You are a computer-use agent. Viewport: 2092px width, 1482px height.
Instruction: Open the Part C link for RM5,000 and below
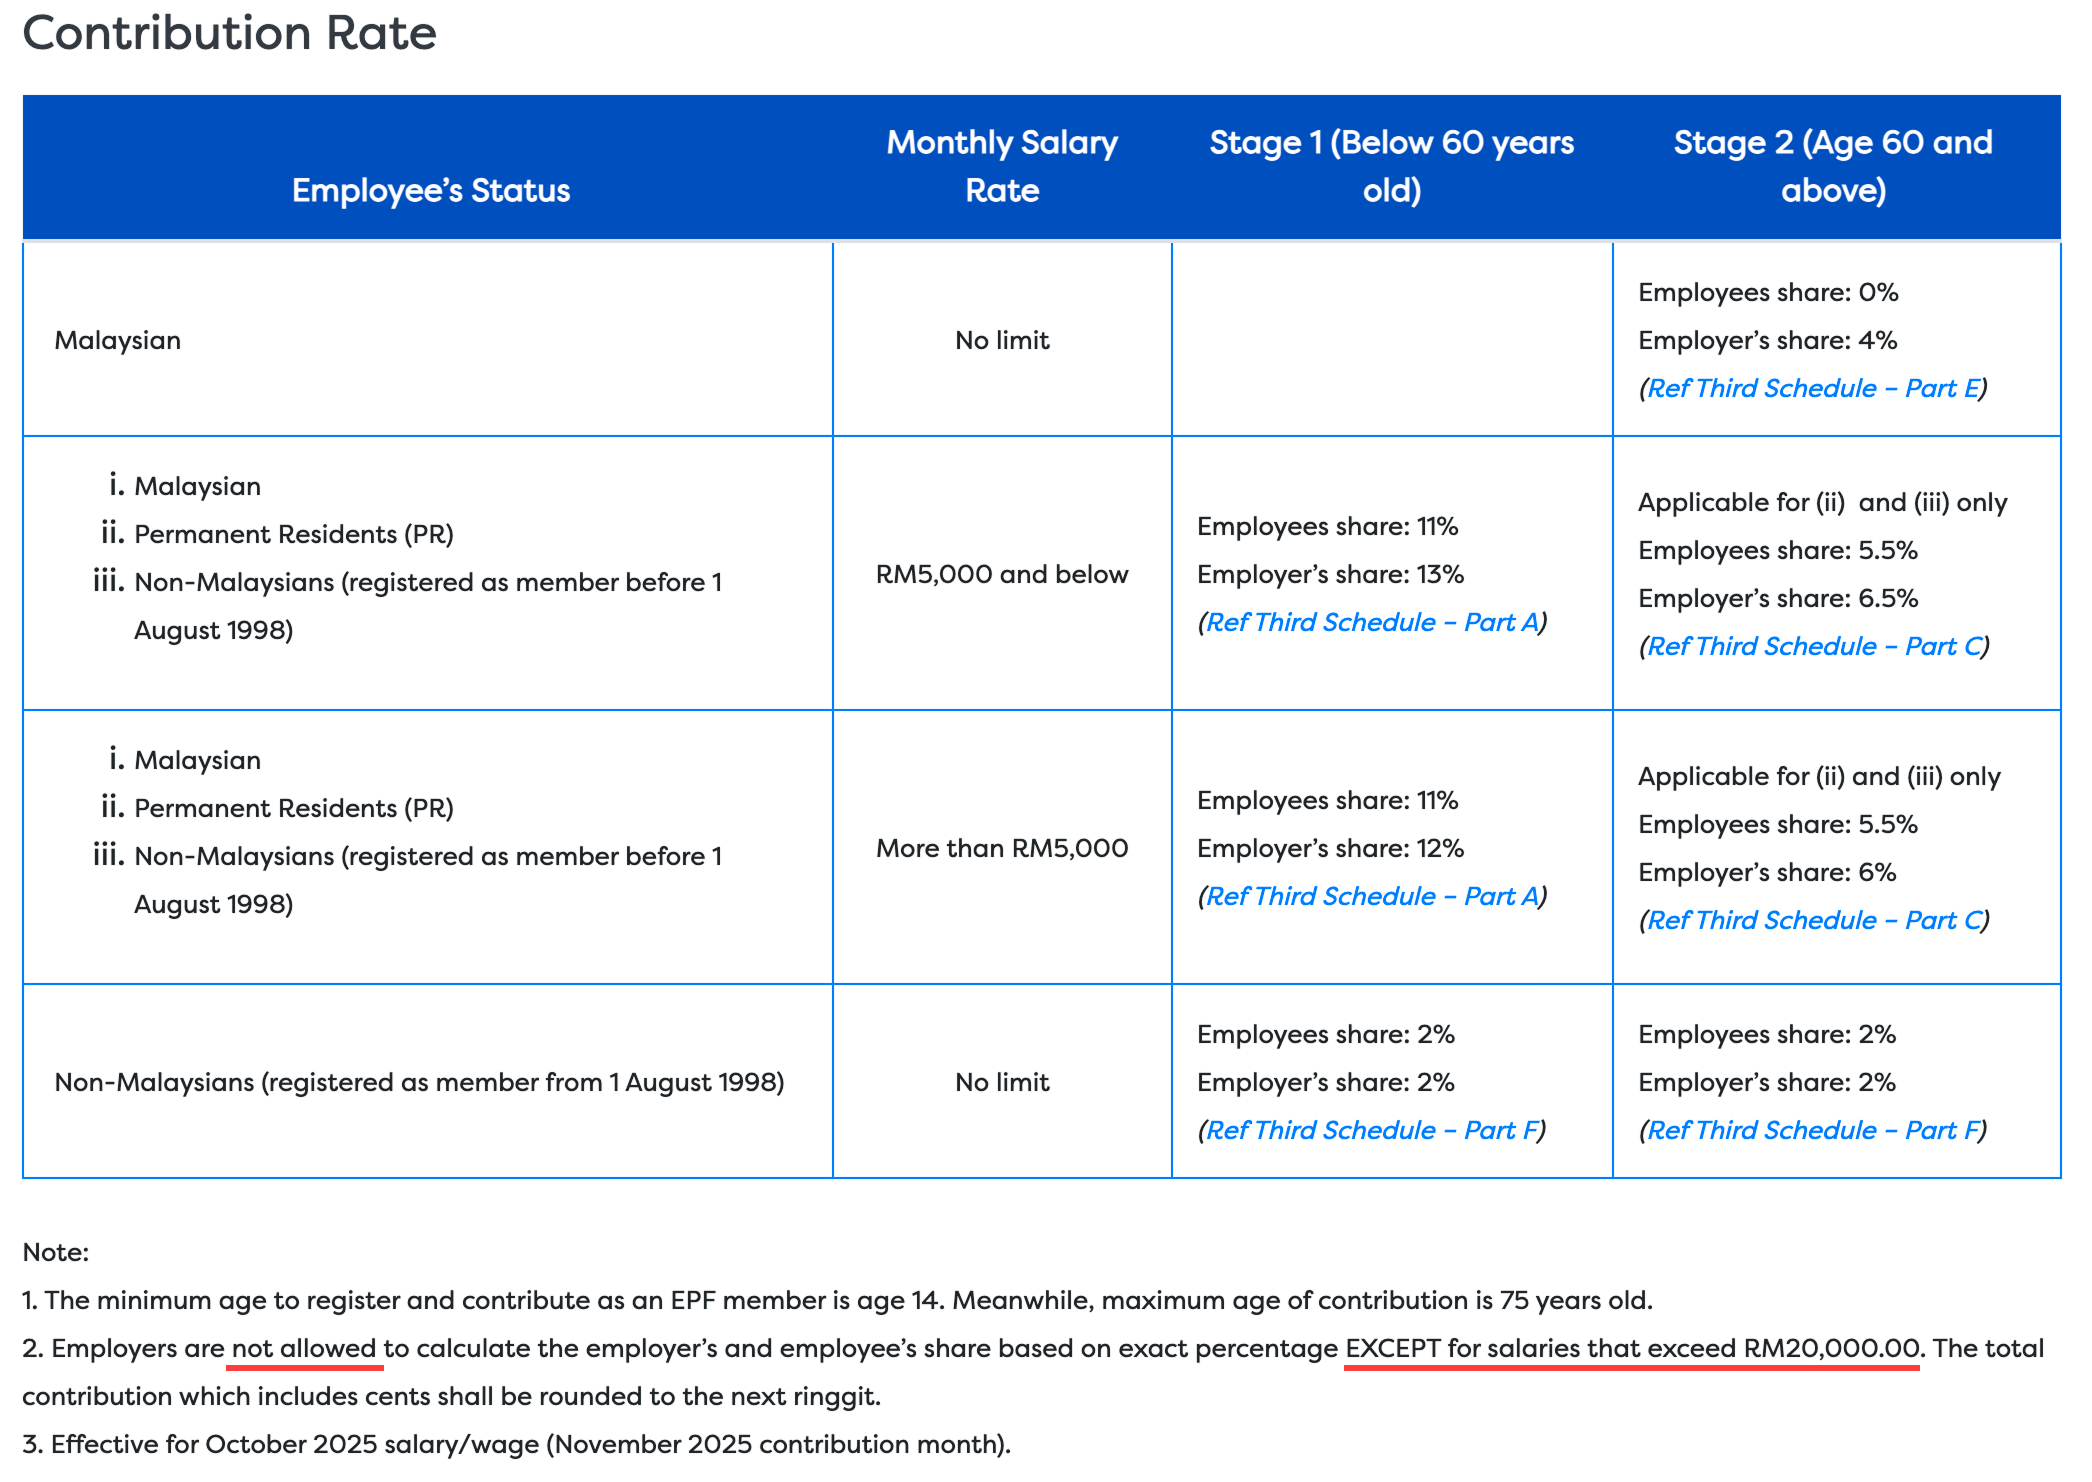(1812, 647)
